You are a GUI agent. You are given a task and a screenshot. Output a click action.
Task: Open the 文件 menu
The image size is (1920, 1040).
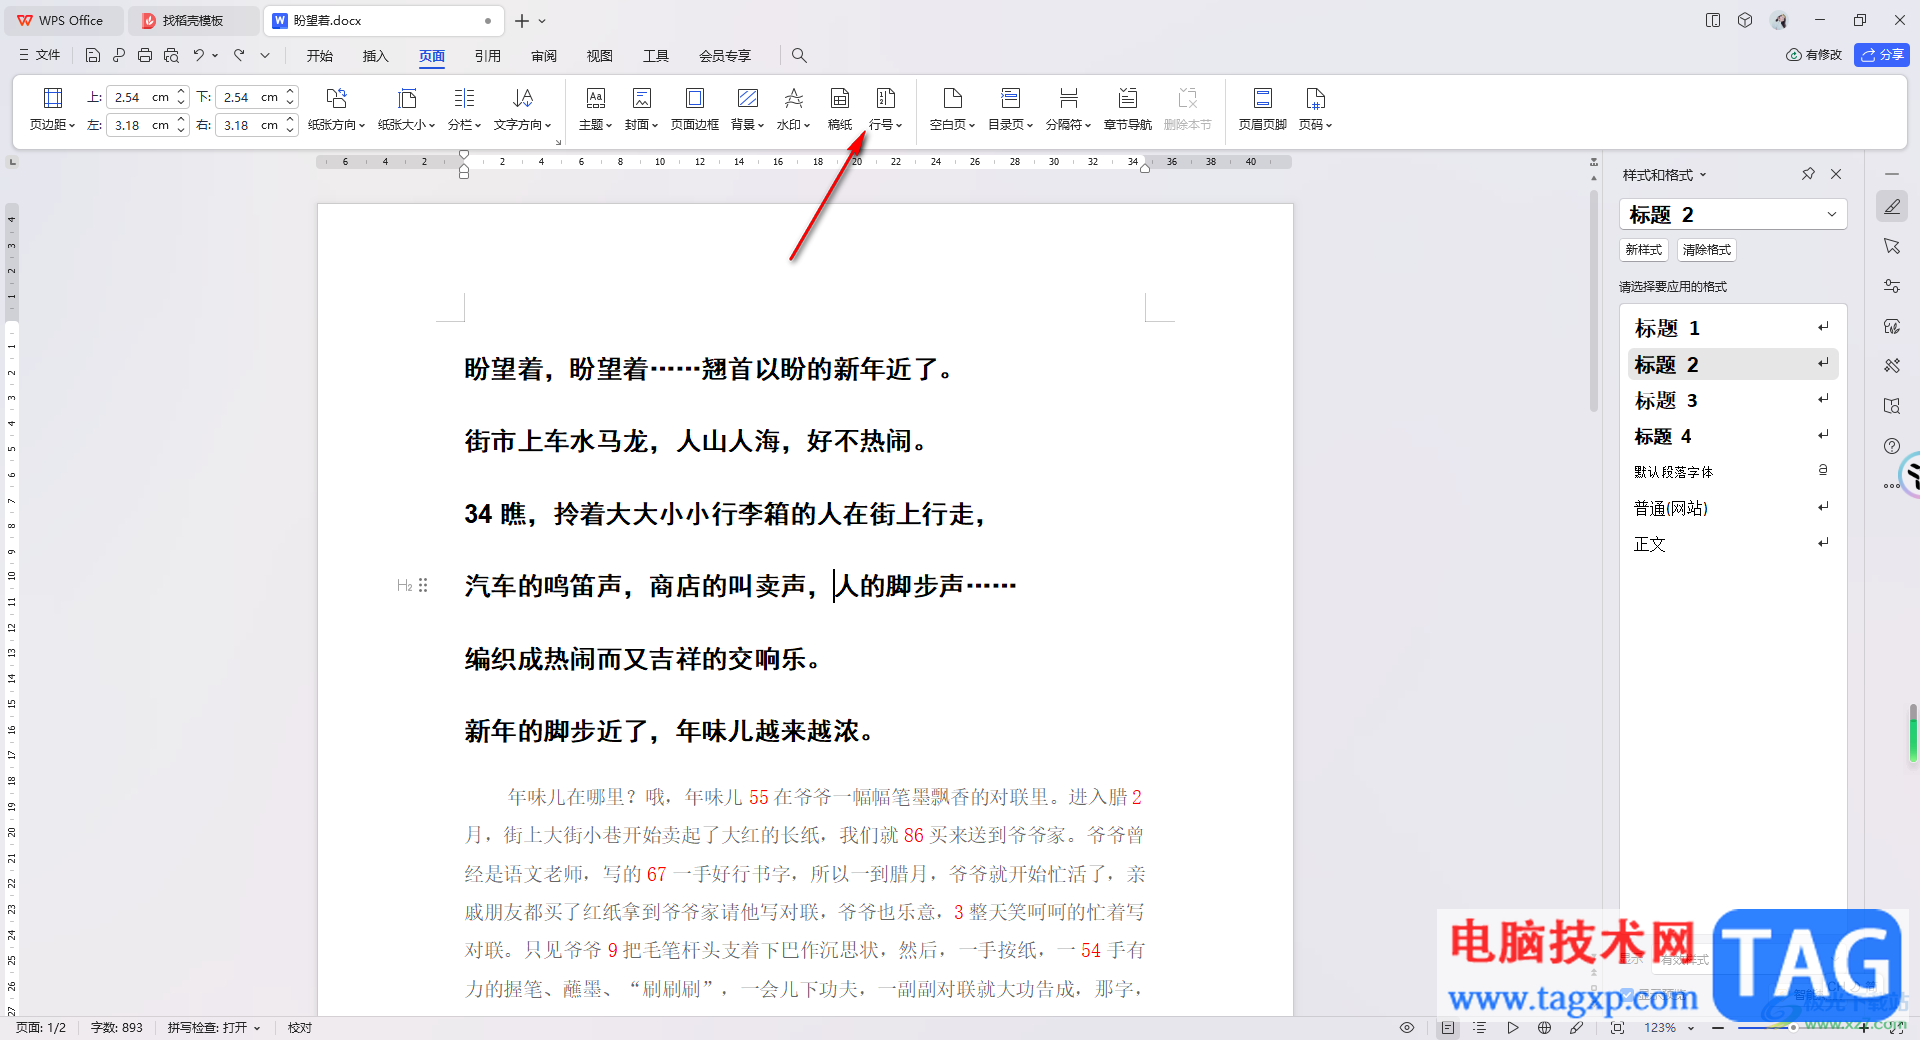point(40,55)
